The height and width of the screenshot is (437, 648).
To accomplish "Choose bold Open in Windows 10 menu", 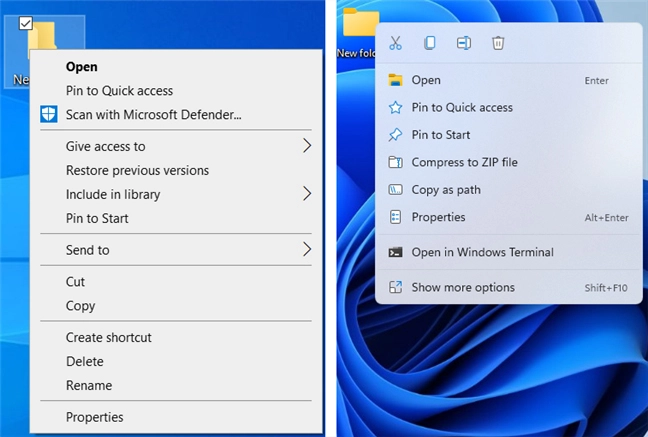I will pos(176,67).
